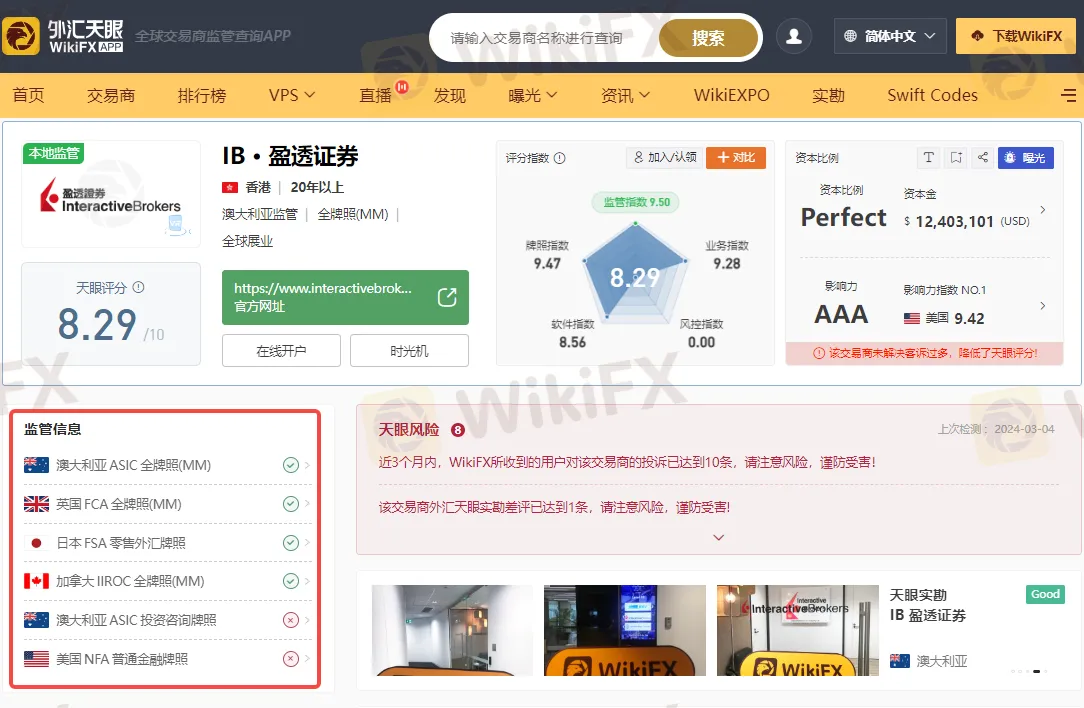
Task: Click the Interactive Brokers logo
Action: [x=111, y=196]
